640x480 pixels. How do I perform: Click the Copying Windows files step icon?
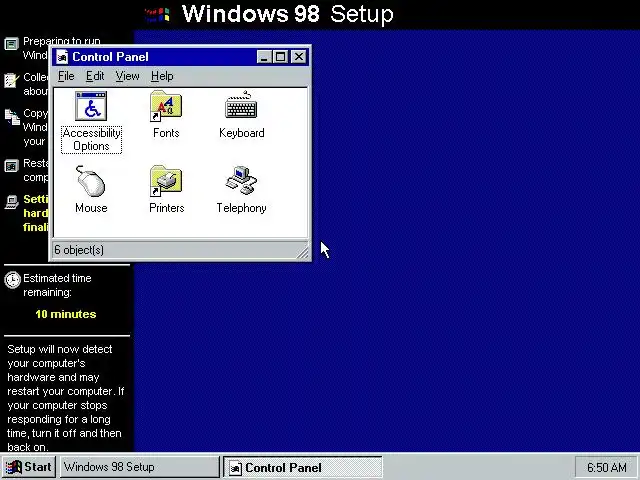[x=12, y=117]
